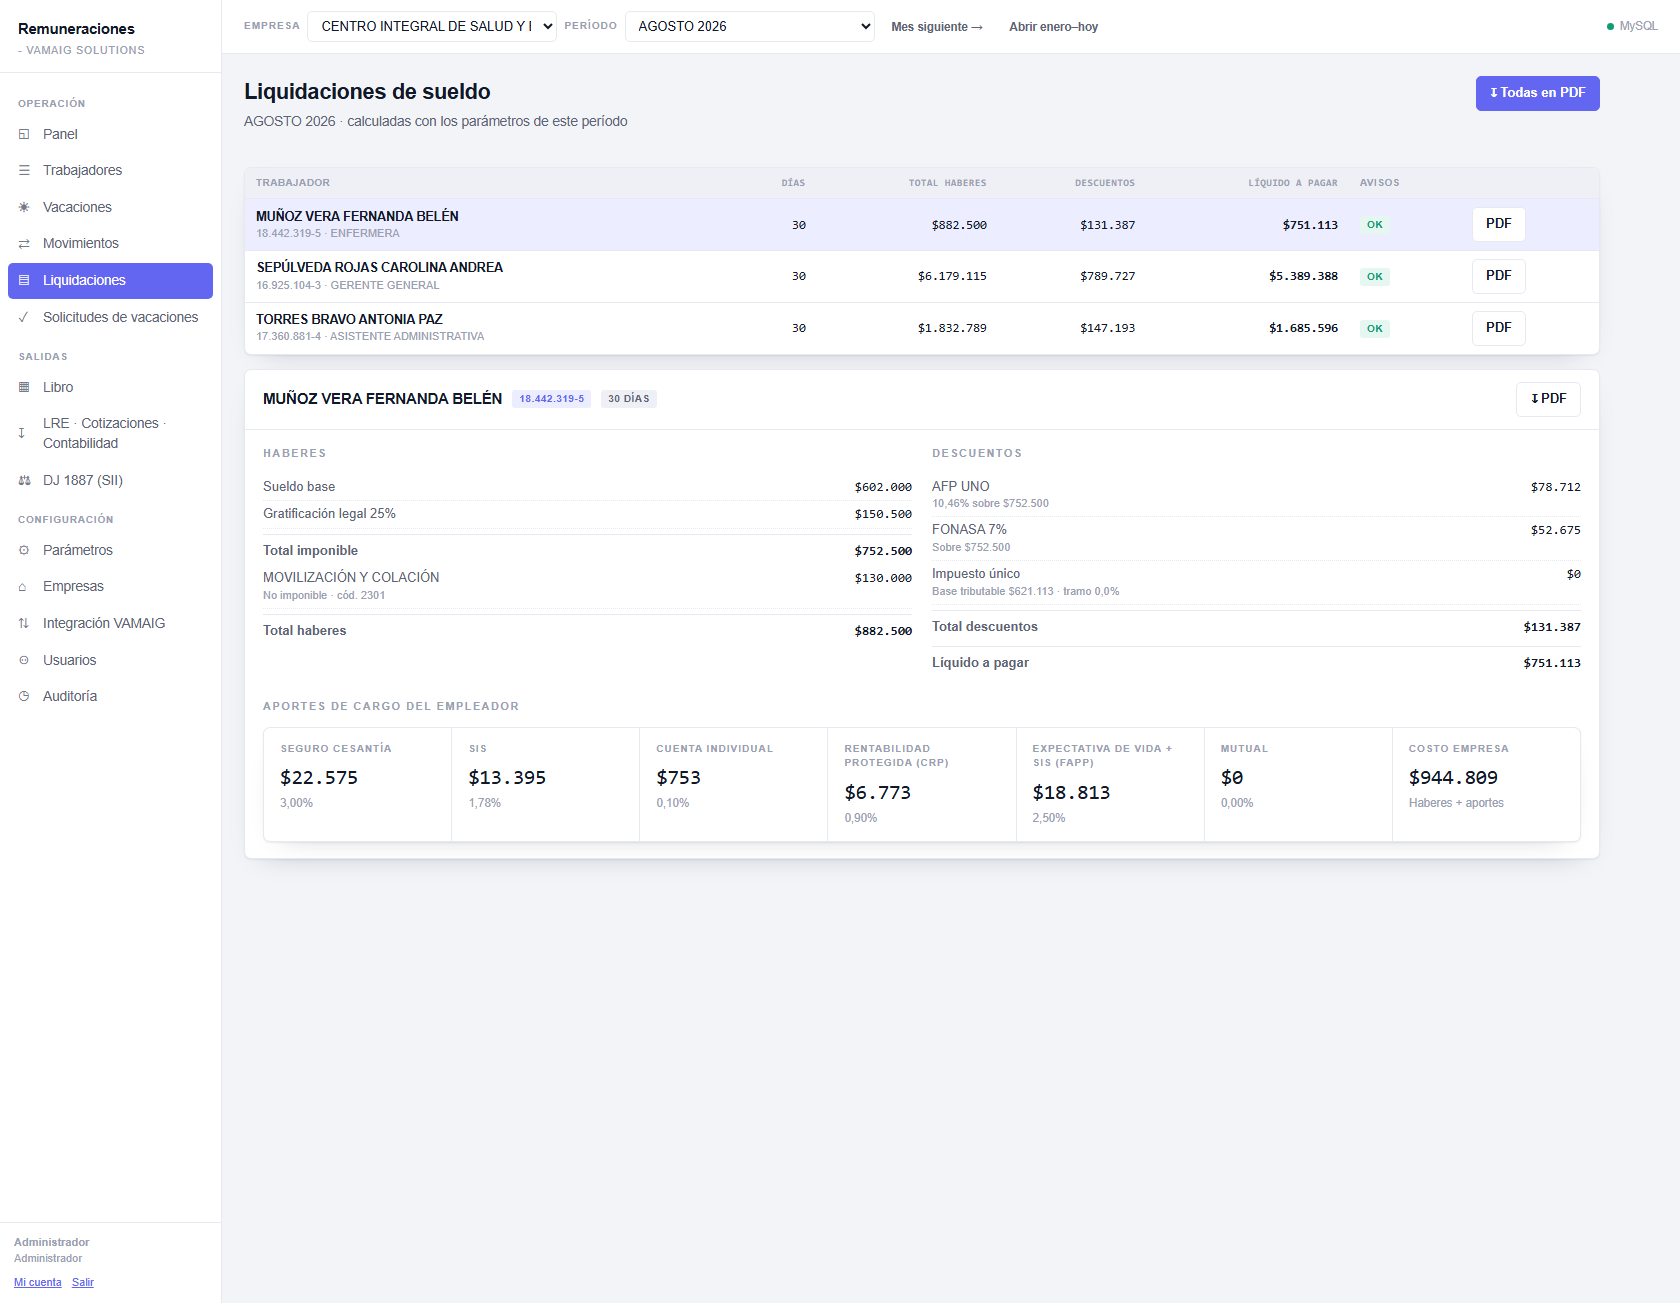The height and width of the screenshot is (1303, 1680).
Task: Download PDF for Sepúlveda Rojas row
Action: pos(1498,276)
